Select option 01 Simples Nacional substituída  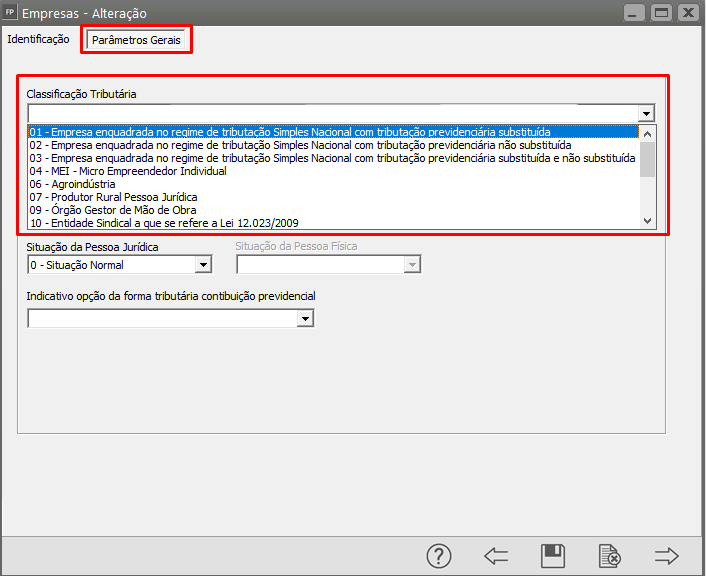[x=333, y=132]
